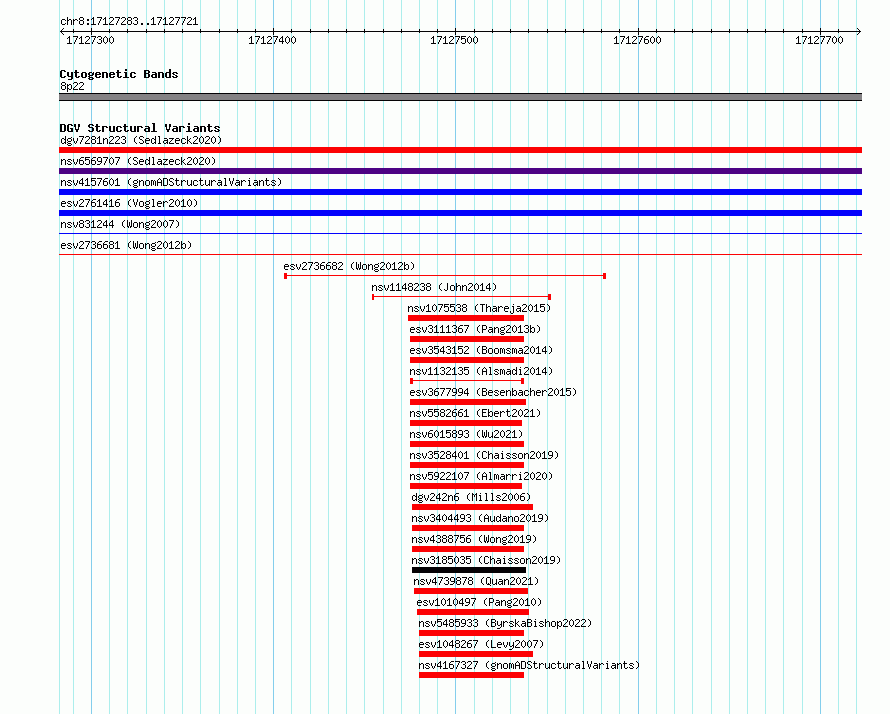The width and height of the screenshot is (890, 714).
Task: Click the blue esv2761416 variant bar
Action: pos(460,213)
